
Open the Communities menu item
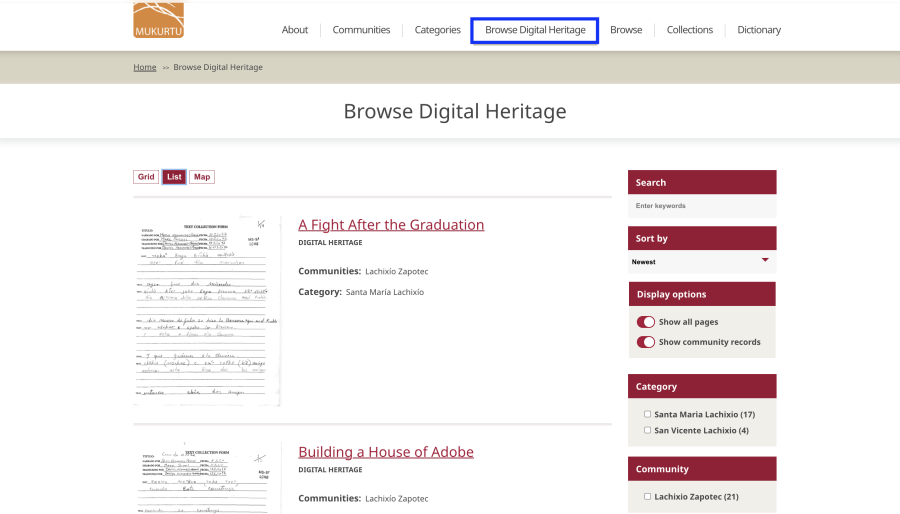[361, 30]
